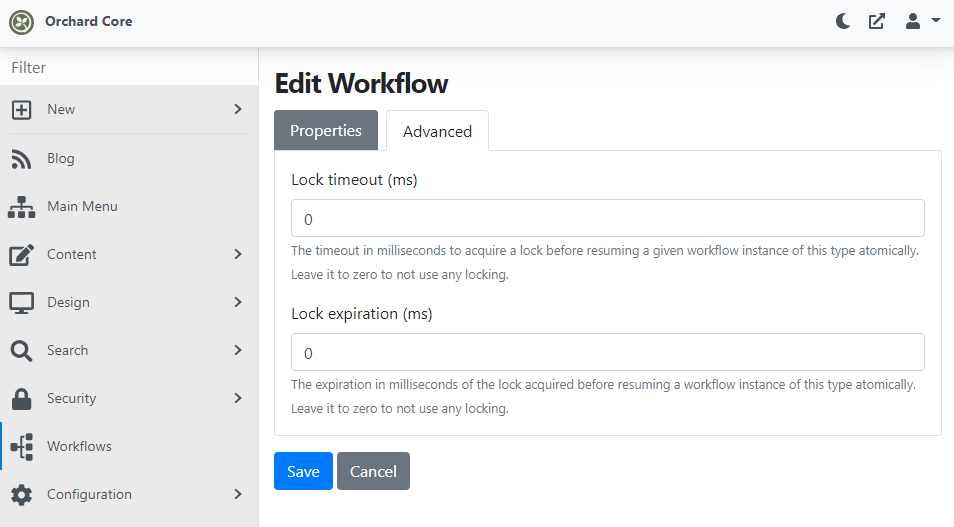Image resolution: width=954 pixels, height=527 pixels.
Task: Click the Security padlock icon
Action: click(x=21, y=399)
